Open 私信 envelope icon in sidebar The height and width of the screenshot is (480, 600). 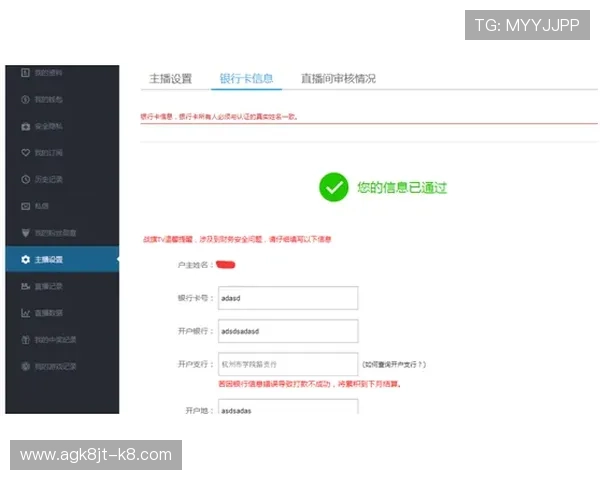click(25, 206)
